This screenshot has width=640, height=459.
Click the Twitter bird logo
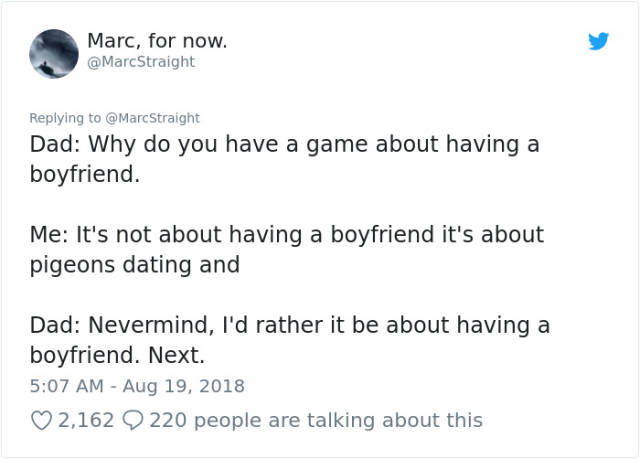[598, 41]
